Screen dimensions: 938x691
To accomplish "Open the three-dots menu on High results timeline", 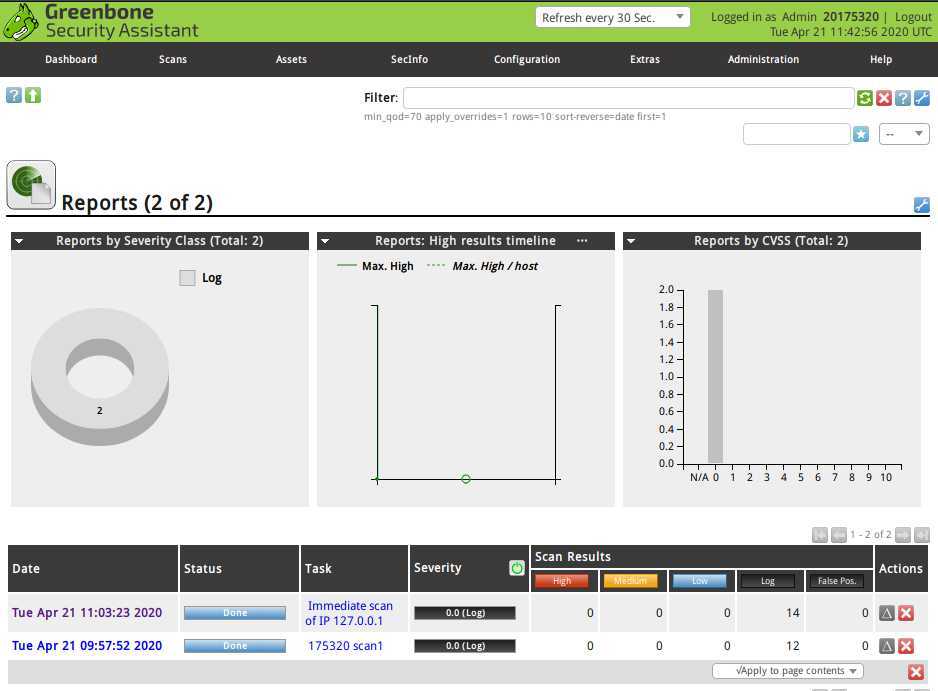I will [582, 241].
